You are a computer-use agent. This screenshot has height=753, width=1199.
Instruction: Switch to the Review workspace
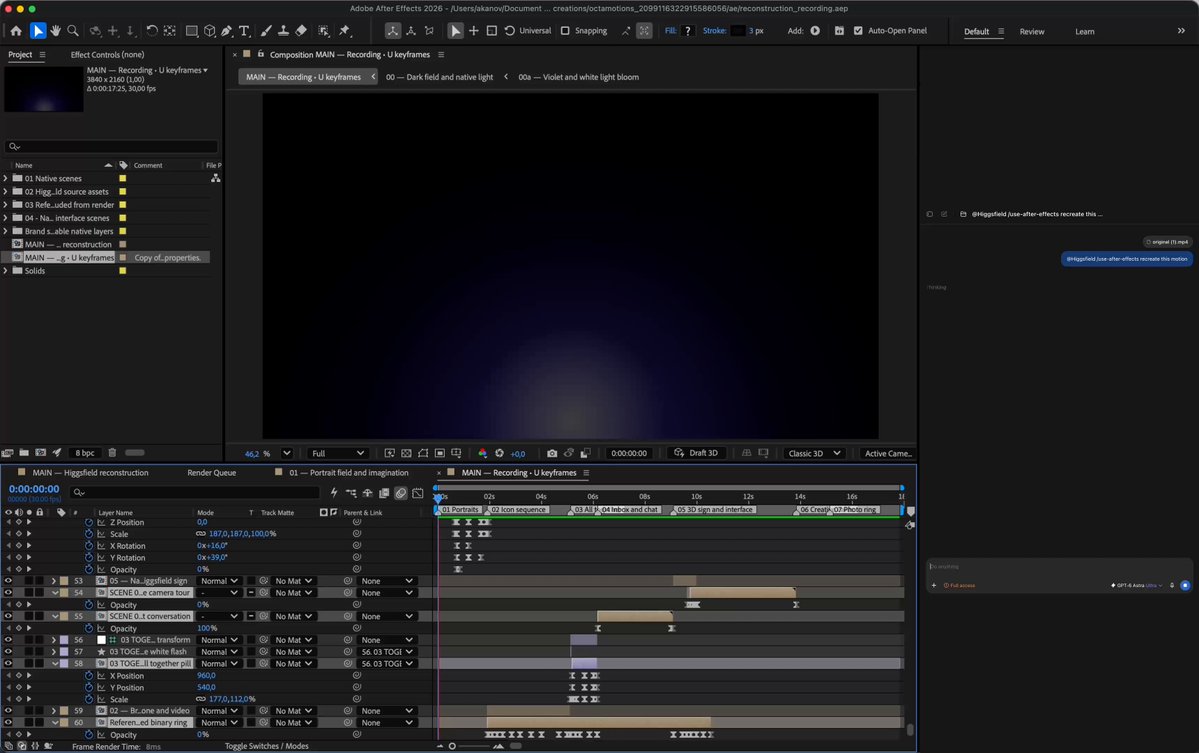click(1032, 31)
